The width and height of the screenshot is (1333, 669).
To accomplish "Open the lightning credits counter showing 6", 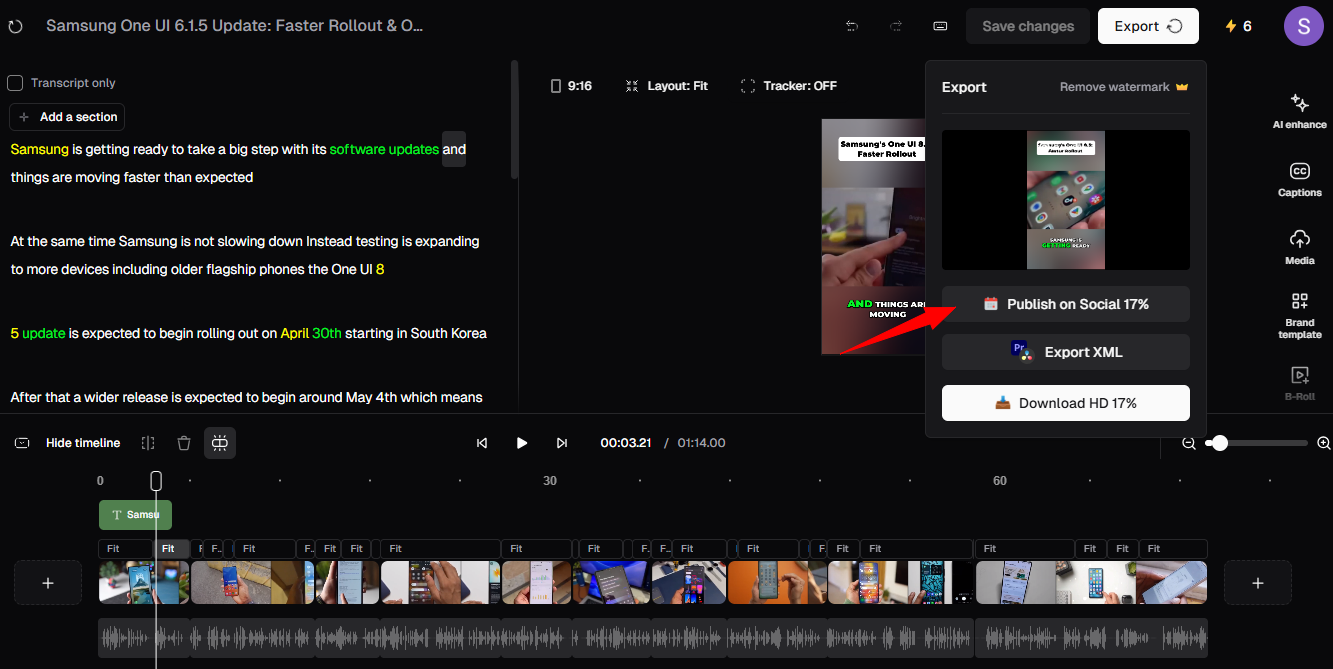I will (x=1238, y=26).
